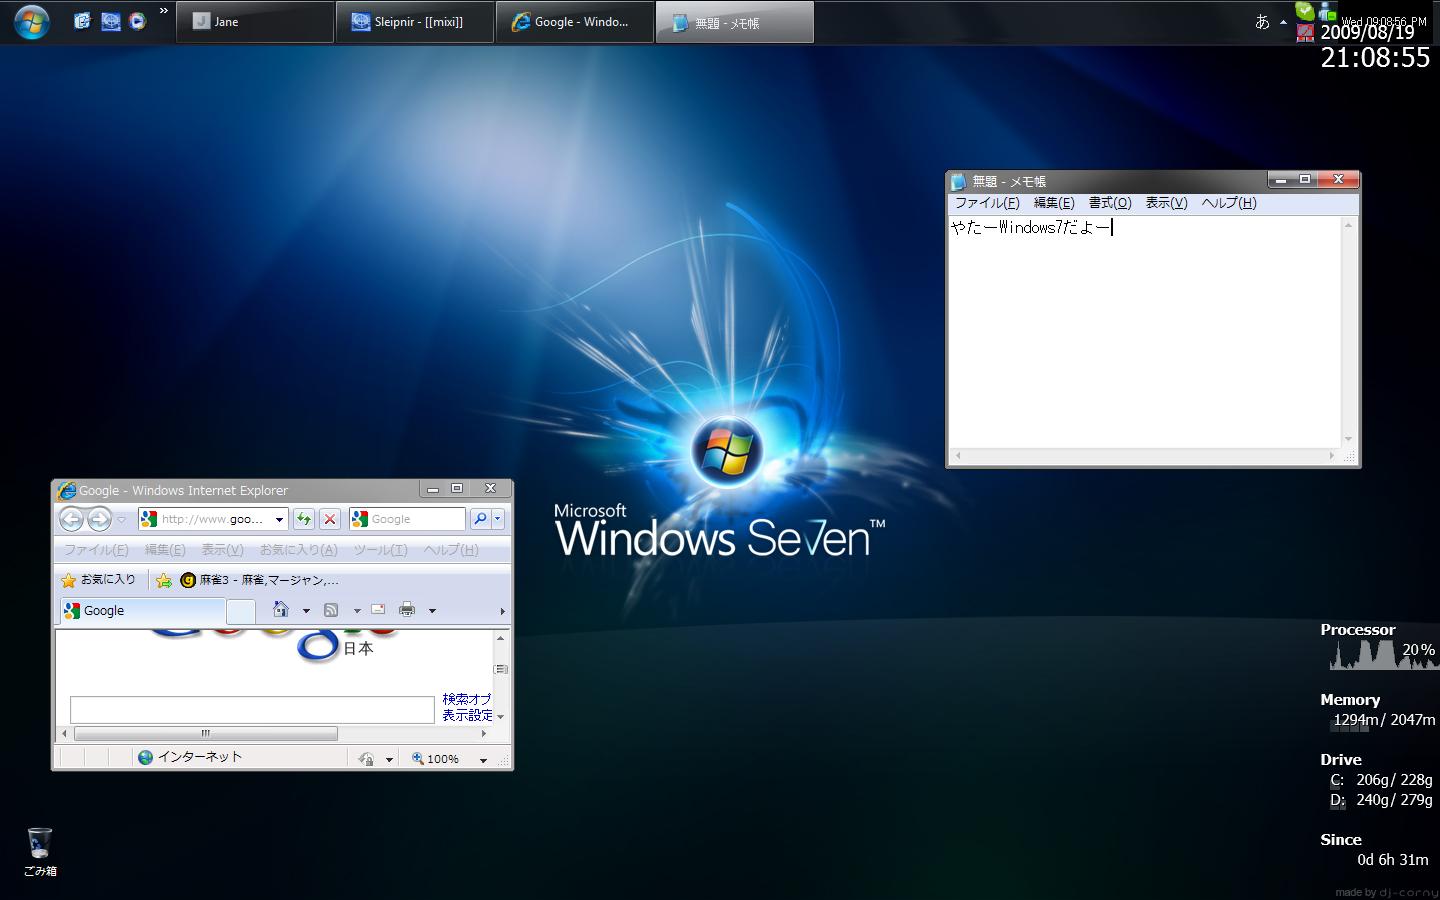Image resolution: width=1440 pixels, height=900 pixels.
Task: Click the green checkmark tray icon
Action: (1305, 10)
